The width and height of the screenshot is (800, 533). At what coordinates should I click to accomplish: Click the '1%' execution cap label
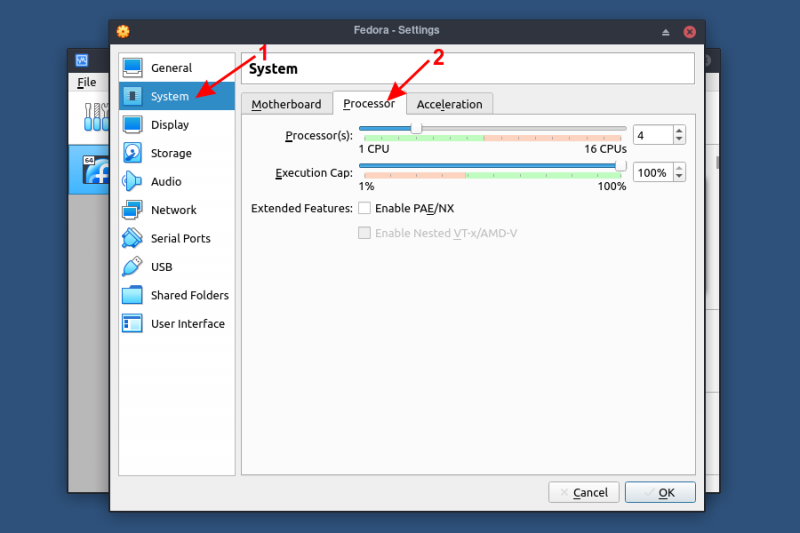pyautogui.click(x=366, y=186)
